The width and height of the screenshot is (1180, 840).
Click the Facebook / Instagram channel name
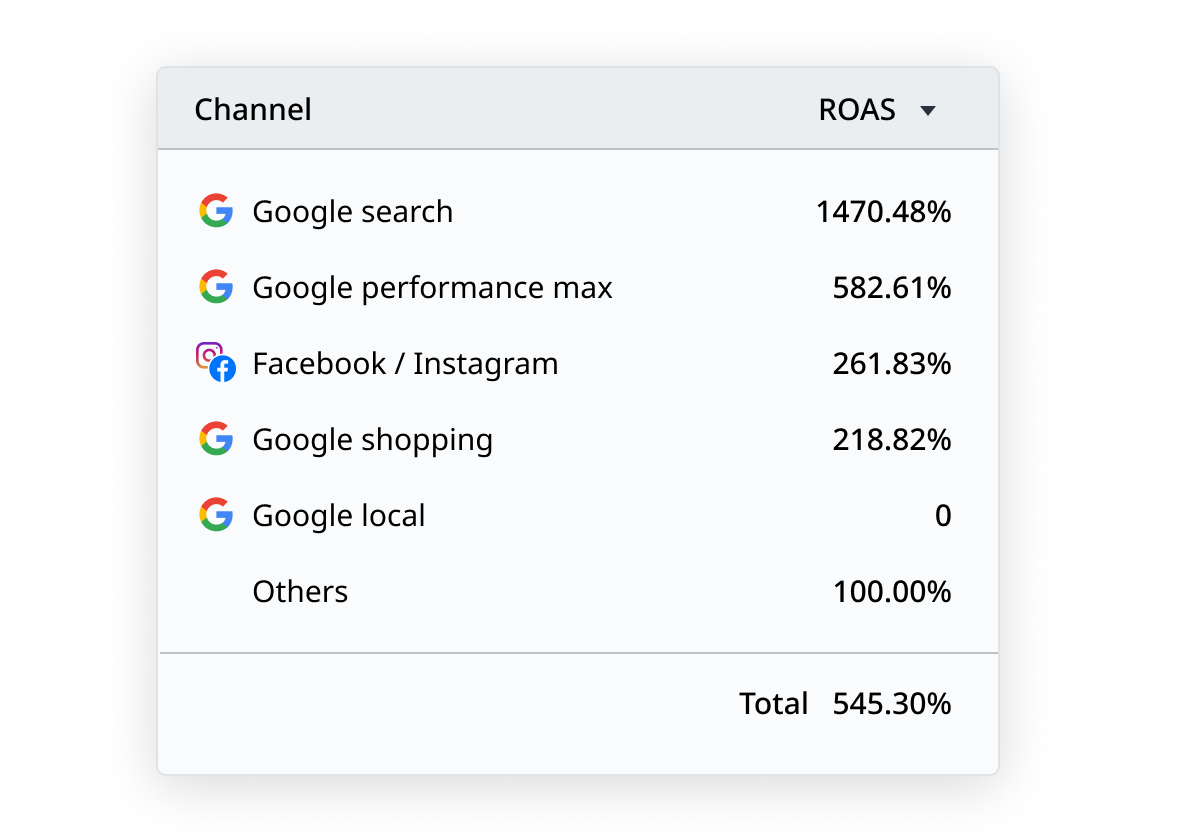click(405, 363)
